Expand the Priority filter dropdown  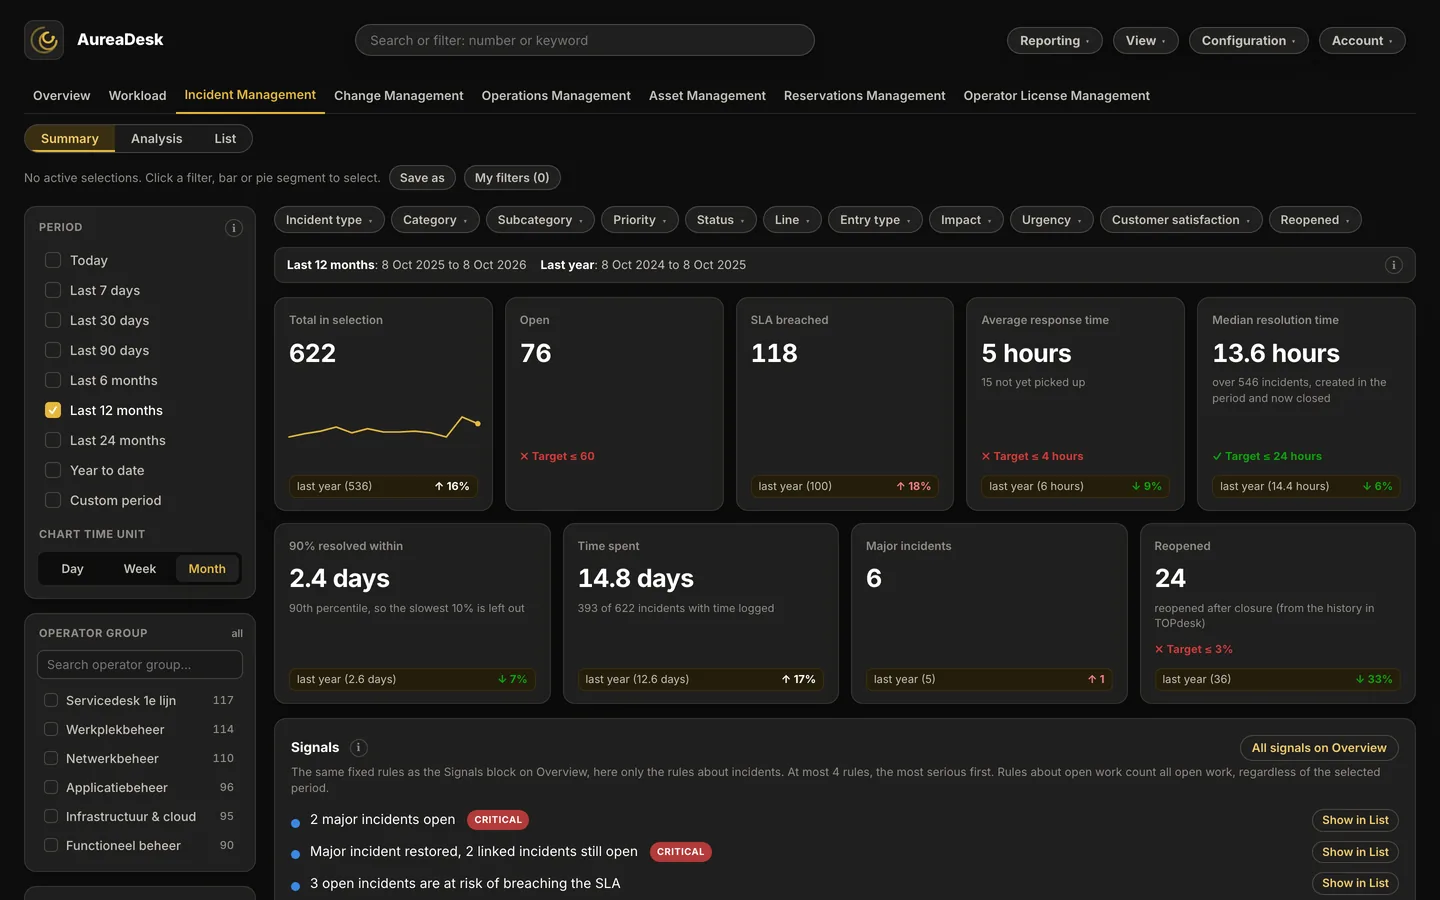click(x=640, y=220)
